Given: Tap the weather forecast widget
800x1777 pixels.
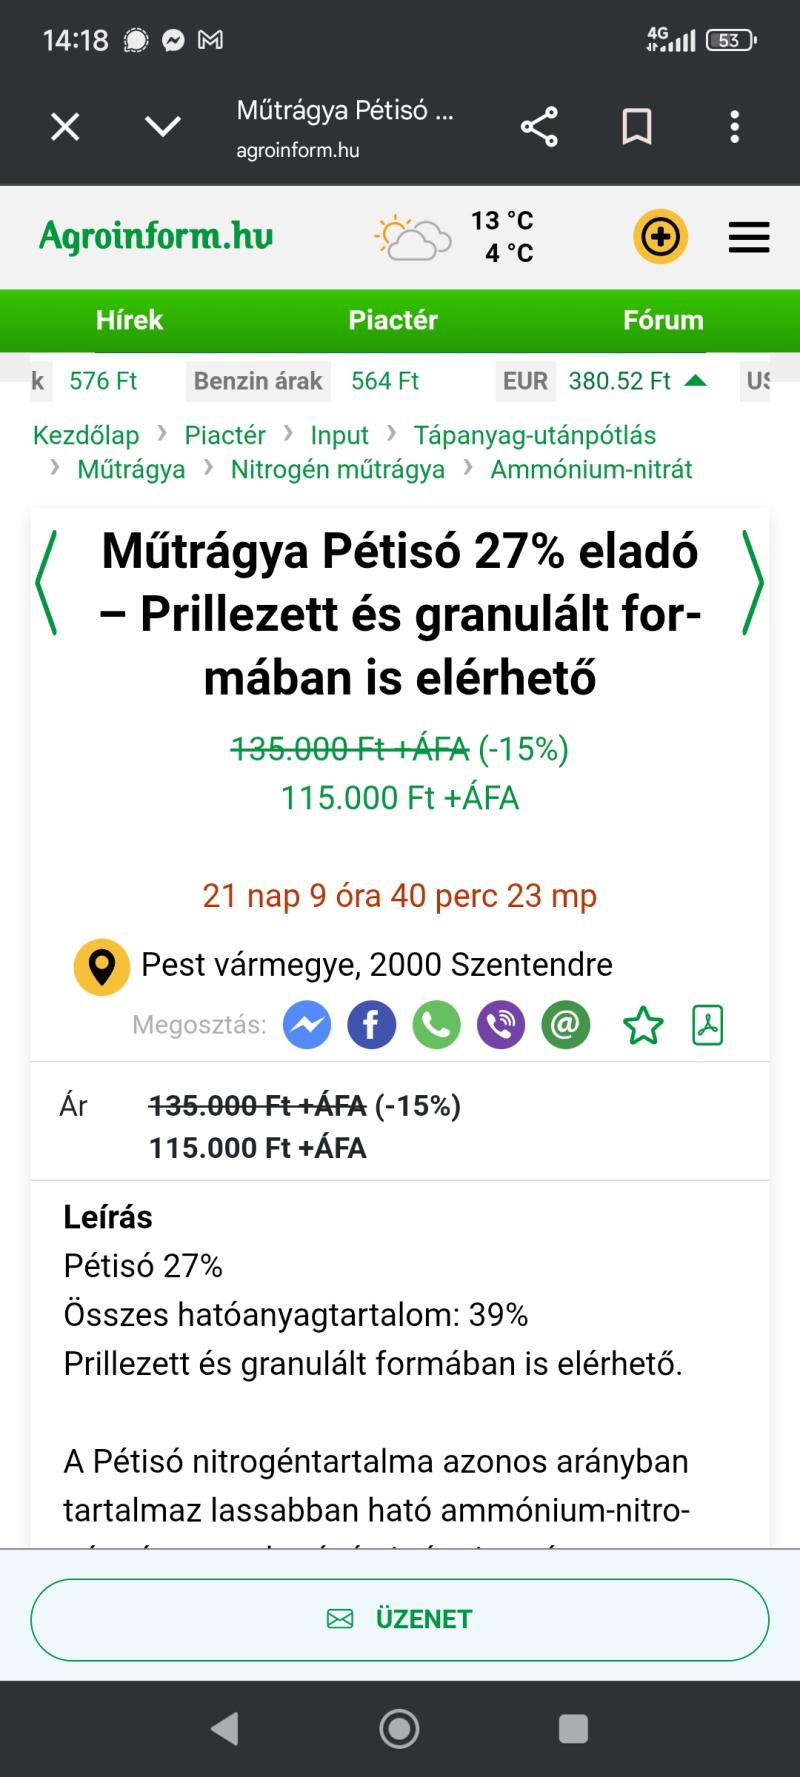Looking at the screenshot, I should 455,237.
